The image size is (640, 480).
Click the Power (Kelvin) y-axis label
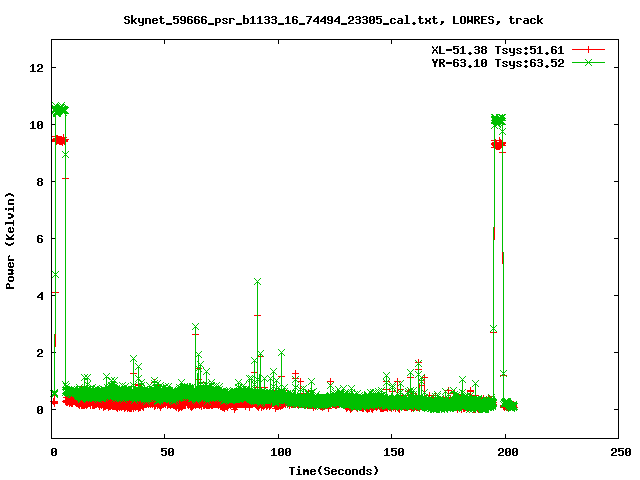pos(10,241)
